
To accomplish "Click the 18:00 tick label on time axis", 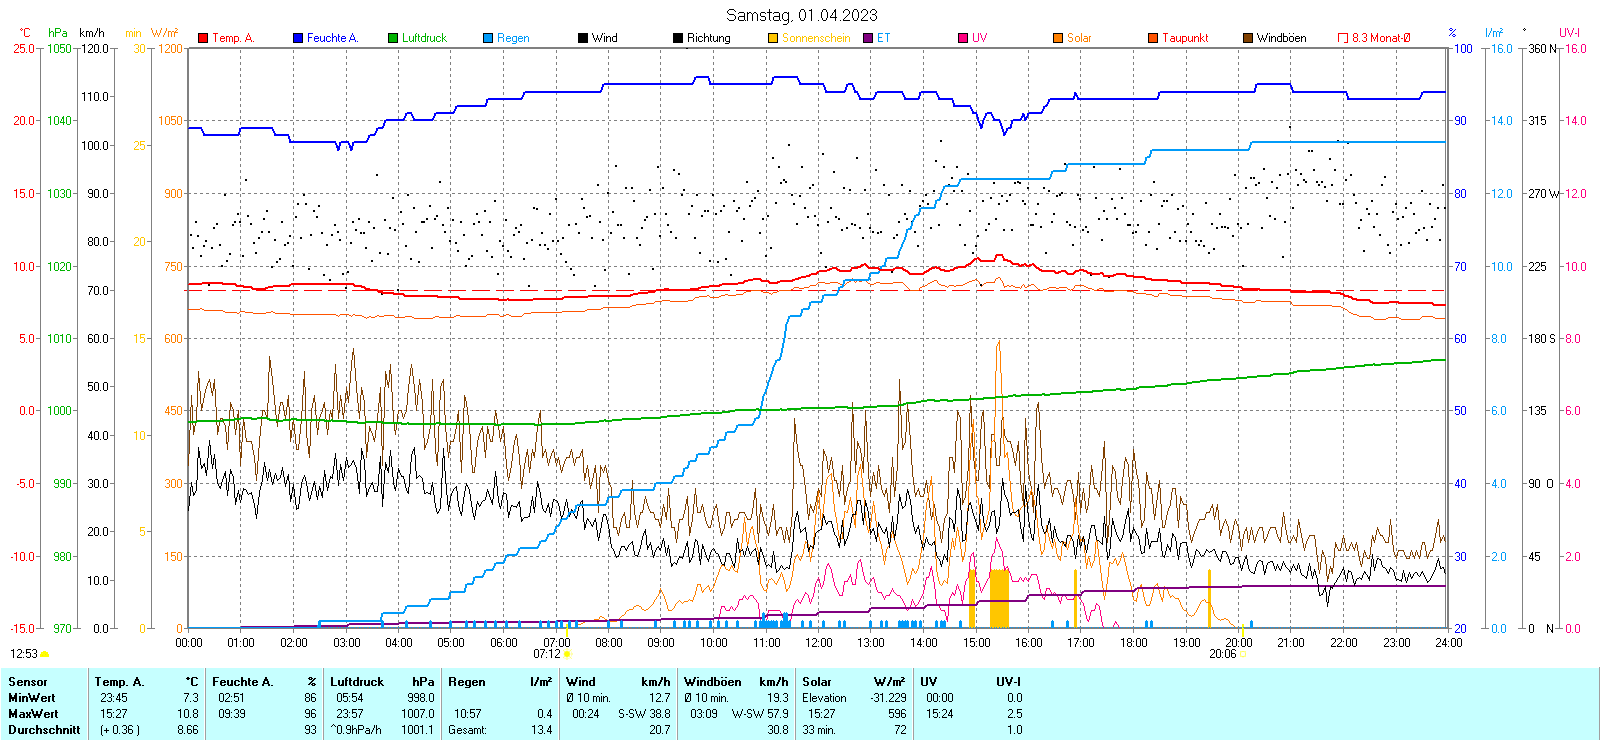I will click(1133, 643).
